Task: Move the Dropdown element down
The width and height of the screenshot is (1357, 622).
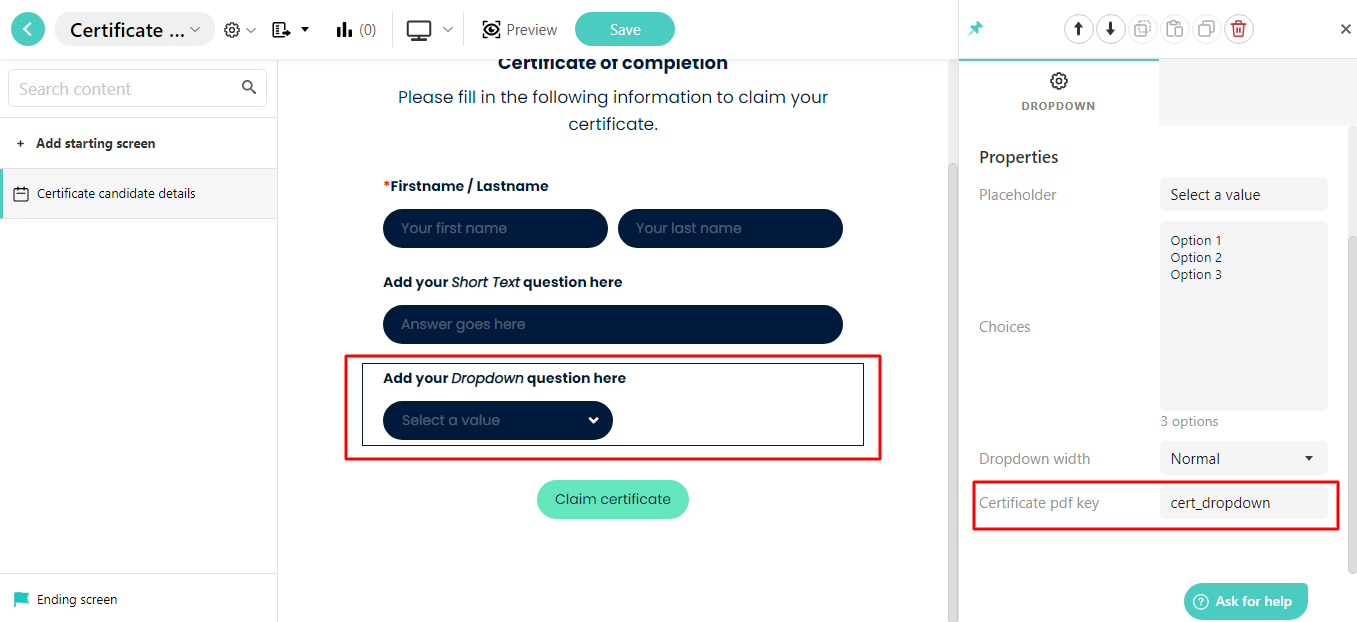Action: pos(1110,29)
